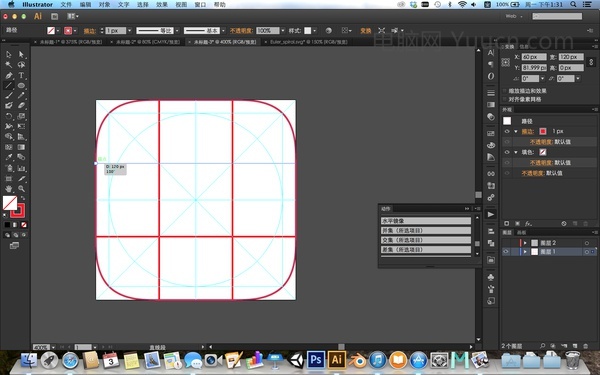Select the Zoom tool
Viewport: 600px width, 375px height.
[21, 189]
